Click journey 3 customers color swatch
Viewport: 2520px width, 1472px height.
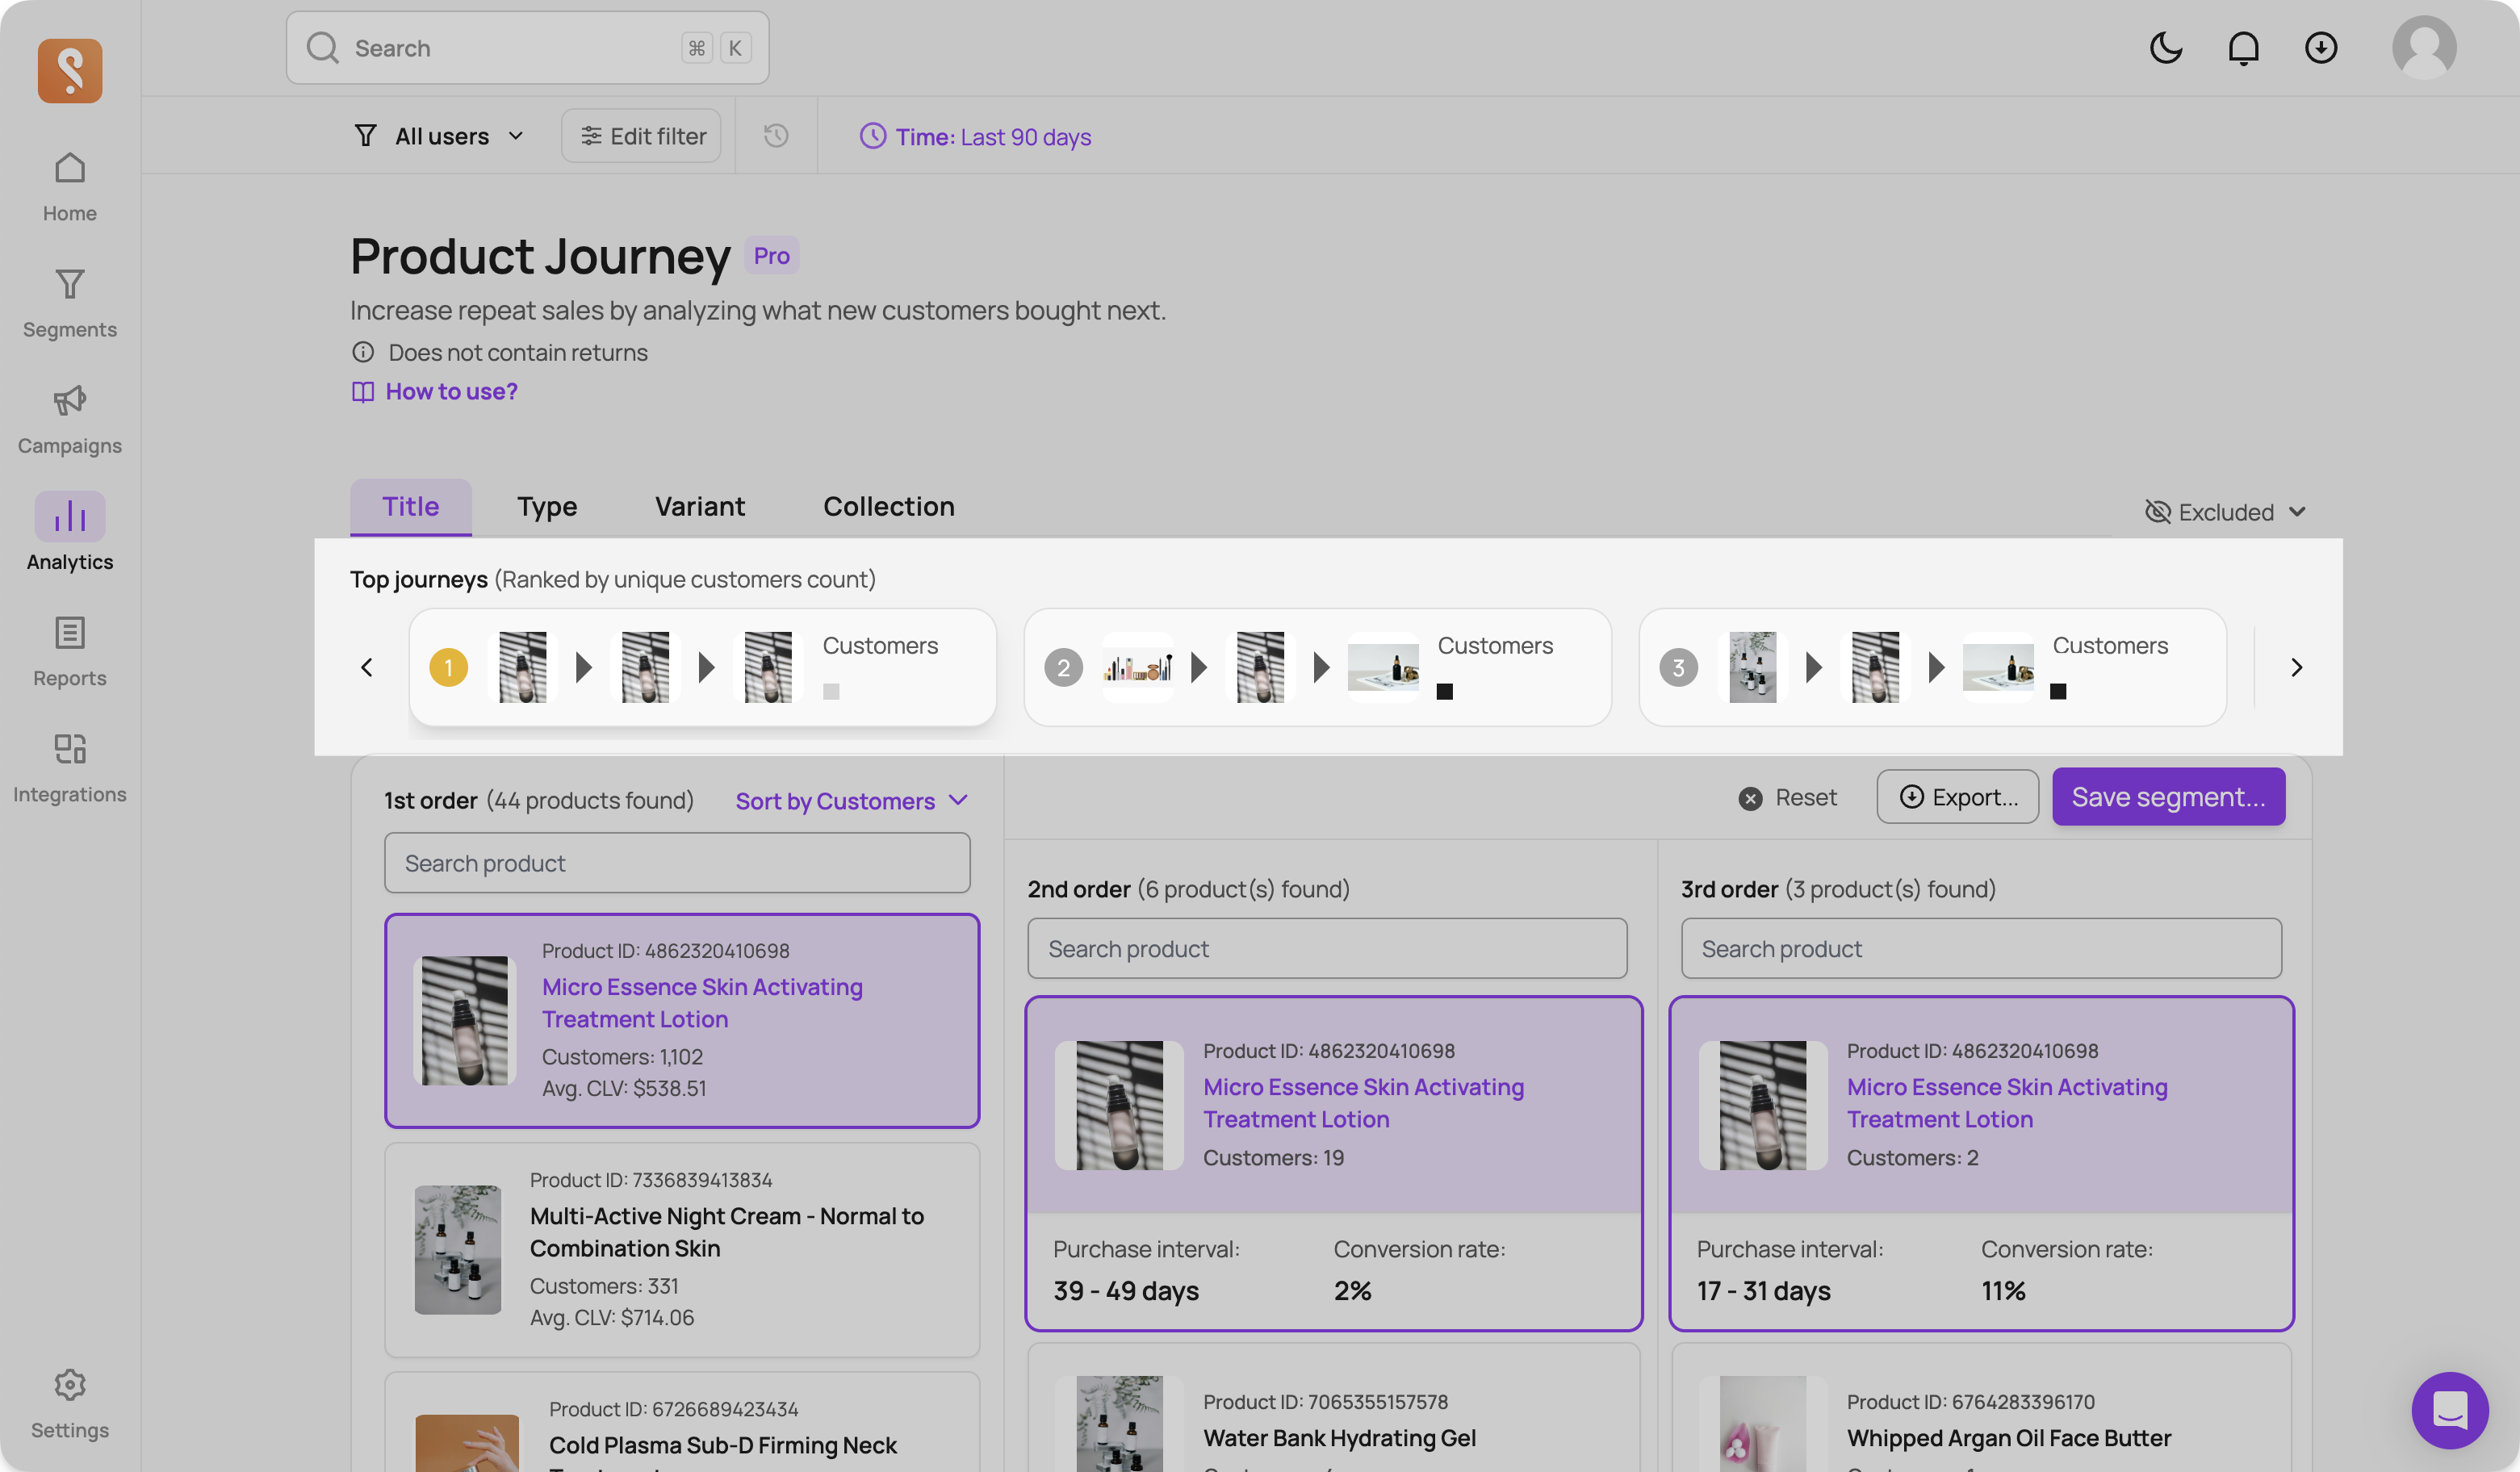[x=2058, y=691]
